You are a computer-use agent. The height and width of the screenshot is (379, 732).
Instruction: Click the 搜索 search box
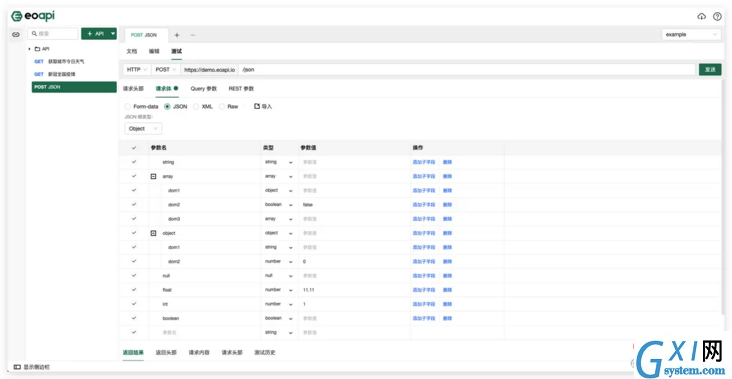pos(53,34)
